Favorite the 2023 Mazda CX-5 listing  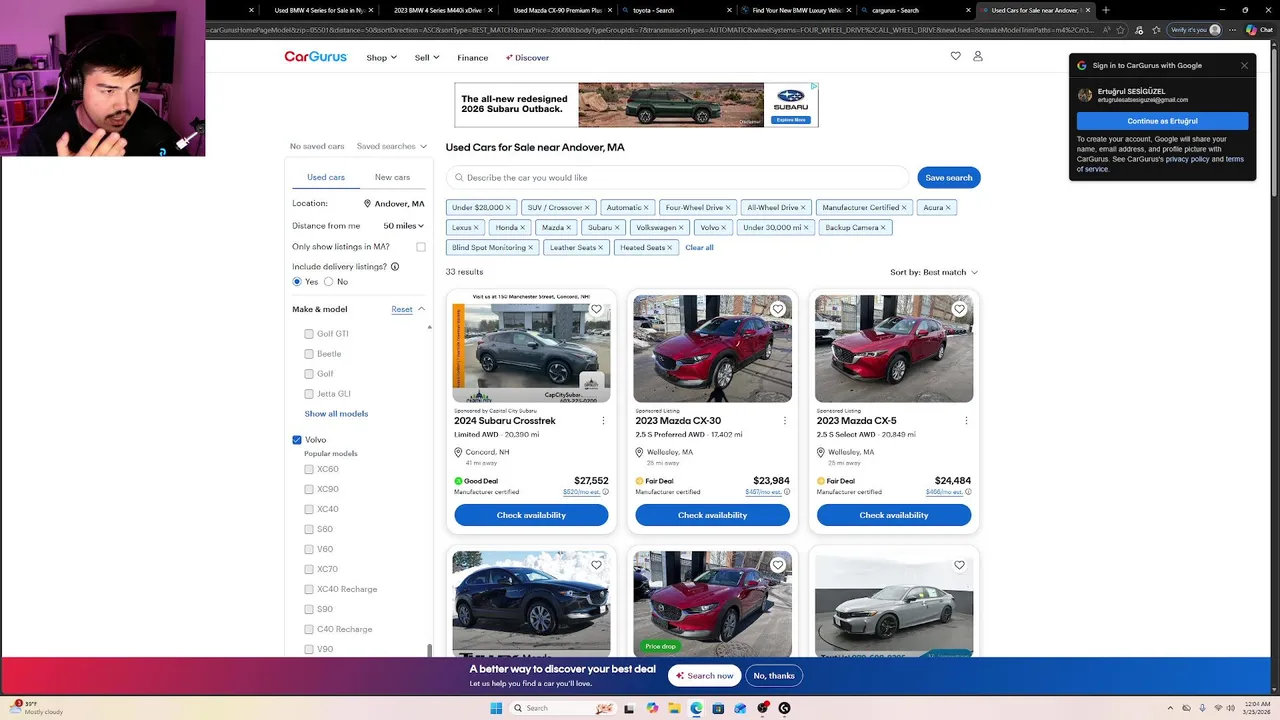click(959, 309)
